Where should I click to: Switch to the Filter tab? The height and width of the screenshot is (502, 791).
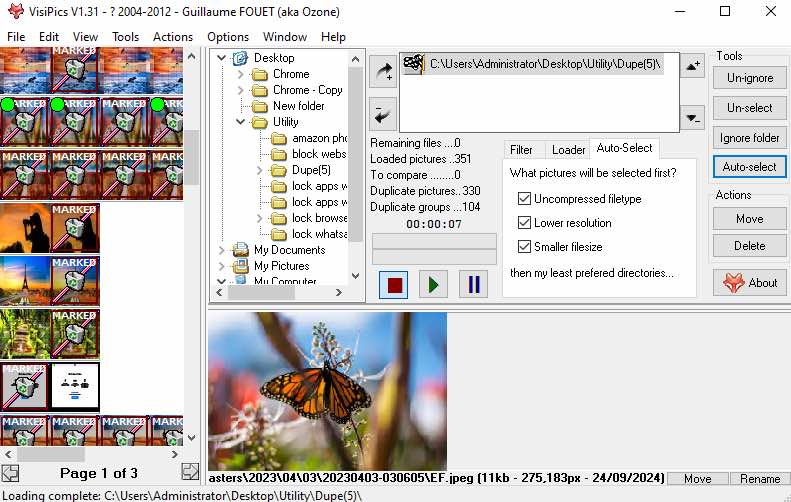click(x=521, y=150)
